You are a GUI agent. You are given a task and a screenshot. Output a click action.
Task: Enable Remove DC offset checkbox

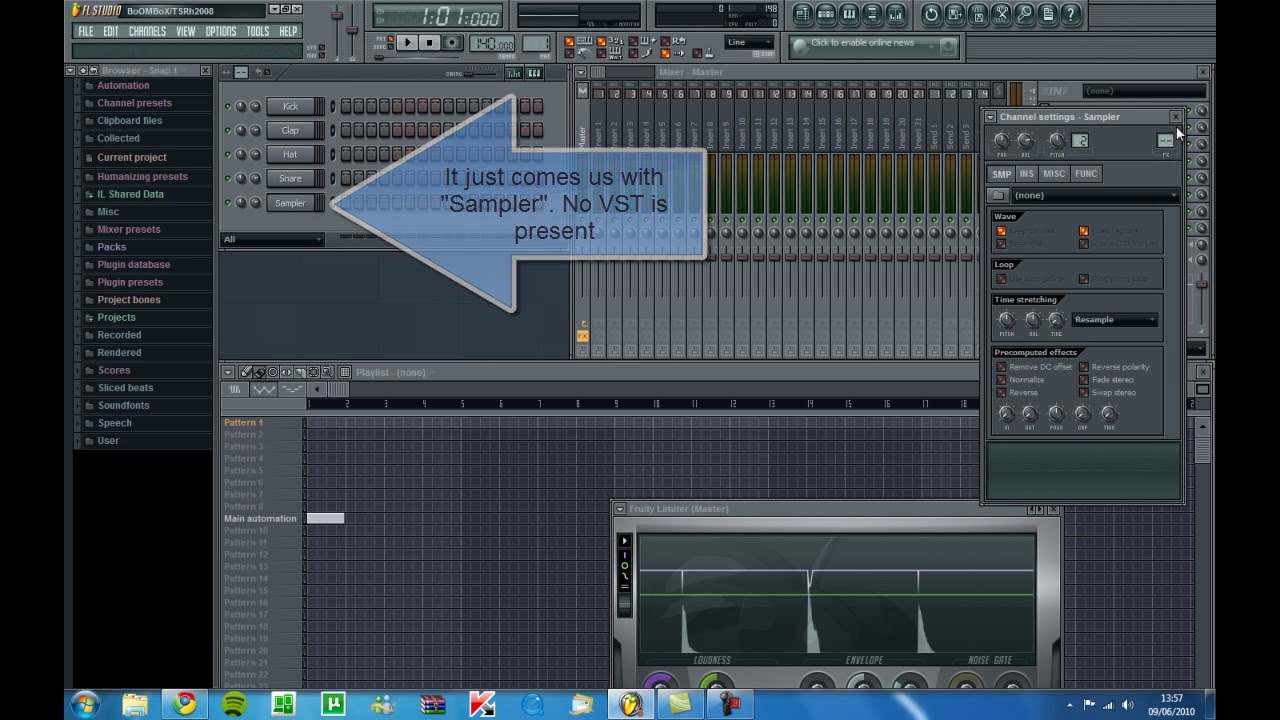coord(1001,367)
